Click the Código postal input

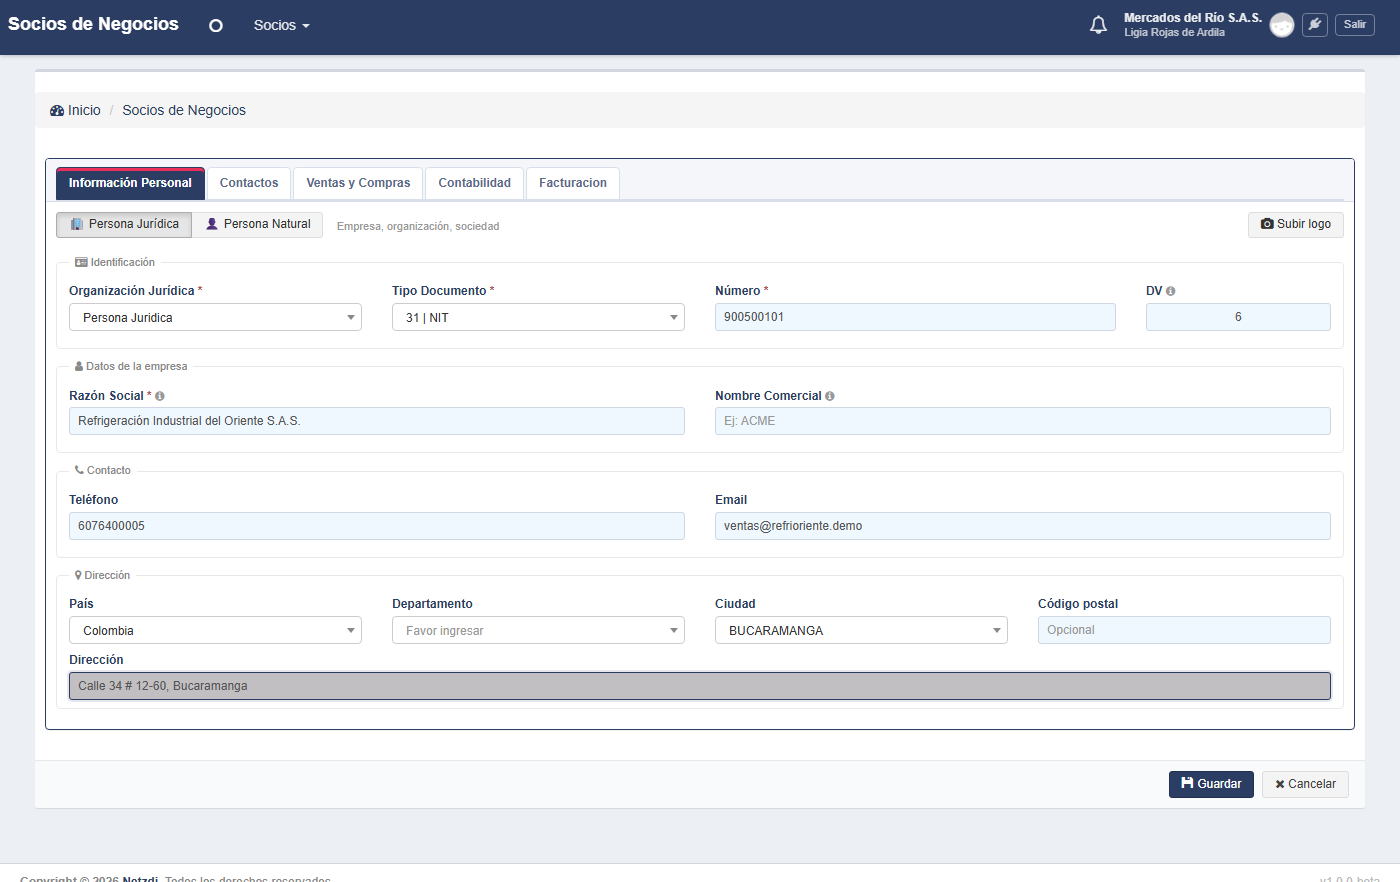pos(1184,630)
